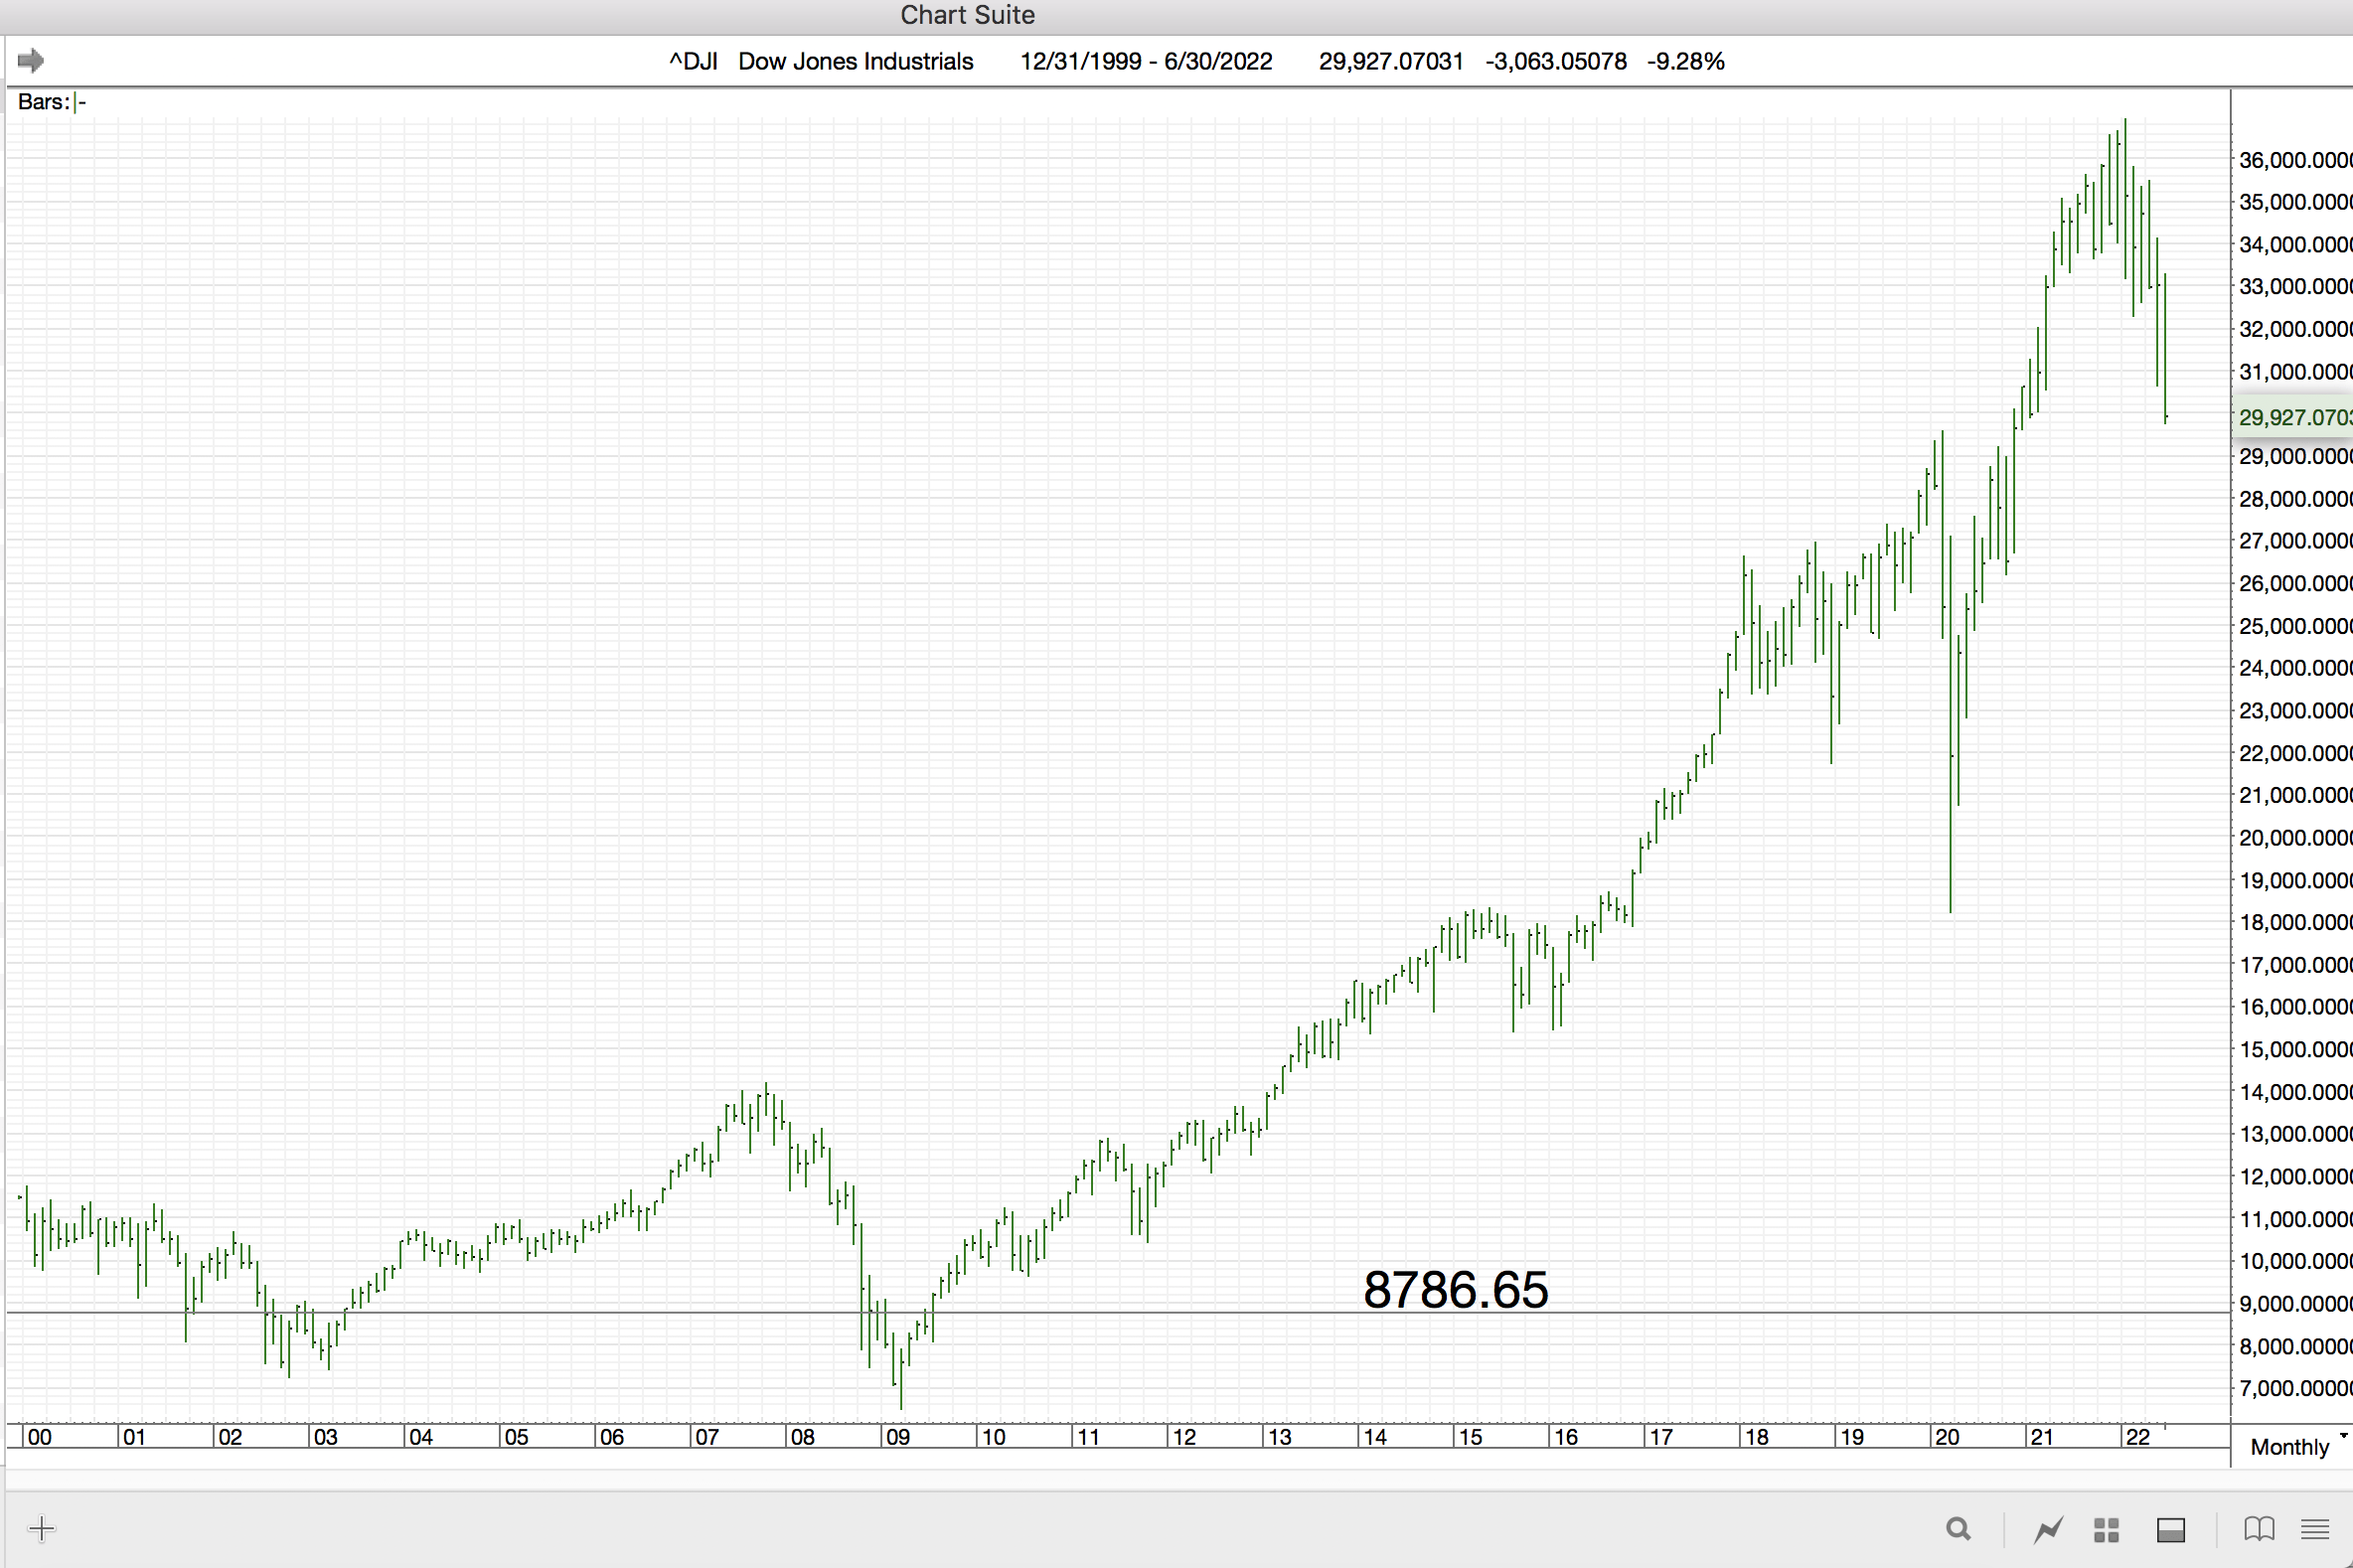
Task: Click the 12/31/1999 - 6/30/2022 date range
Action: 1145,62
